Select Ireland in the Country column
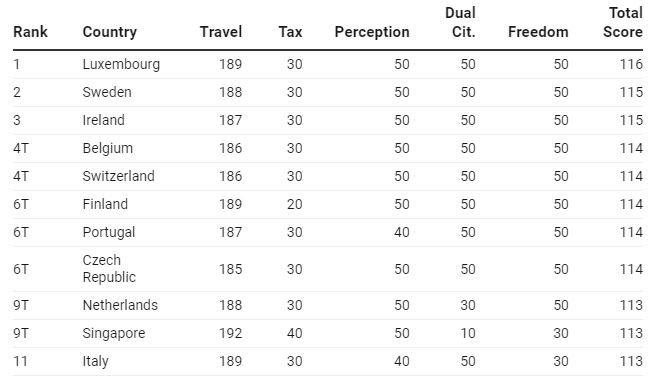 point(104,120)
